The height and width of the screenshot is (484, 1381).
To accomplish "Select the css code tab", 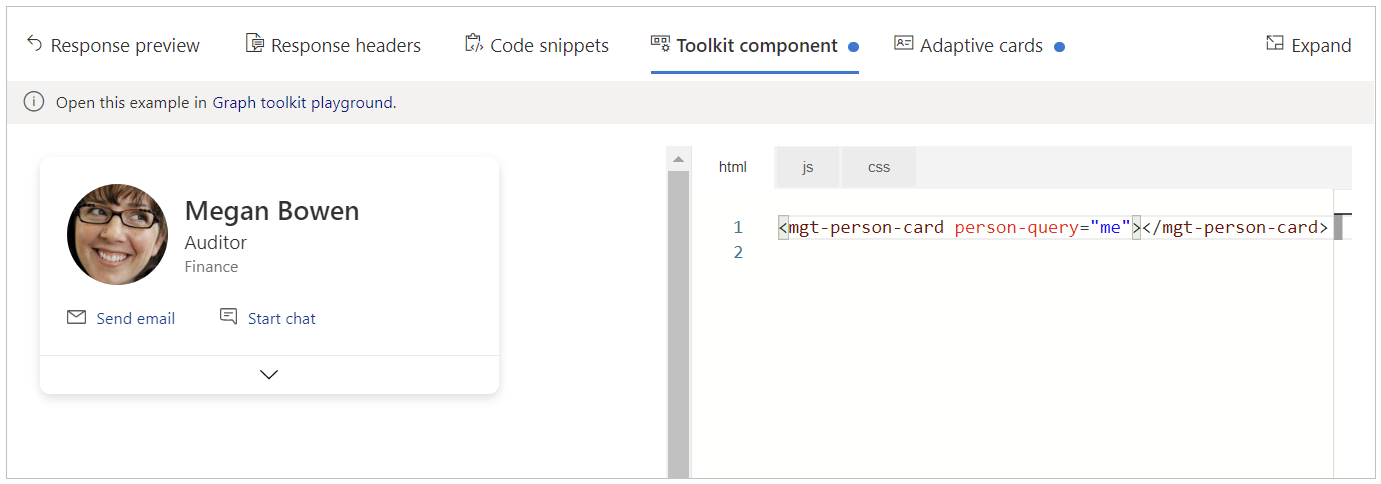I will (x=878, y=167).
